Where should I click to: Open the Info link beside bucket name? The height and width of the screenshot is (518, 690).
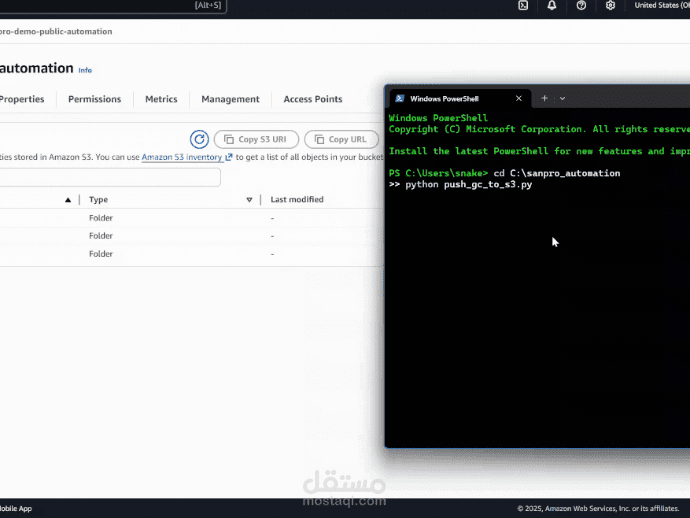point(85,70)
